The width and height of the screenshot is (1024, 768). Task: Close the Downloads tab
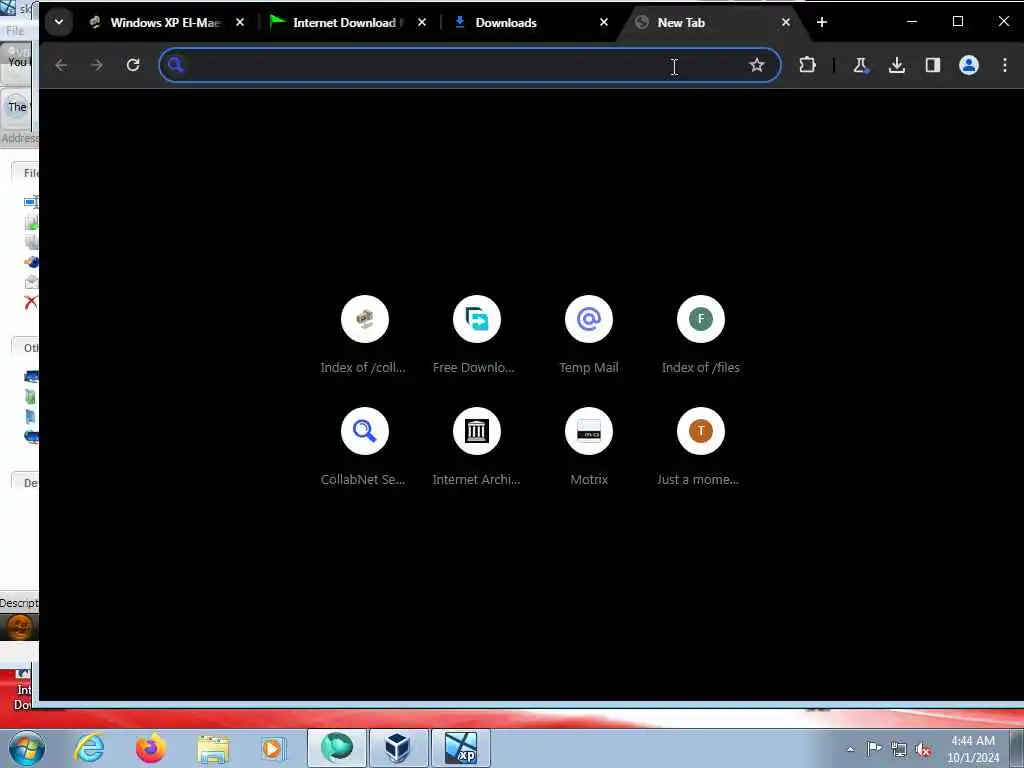604,22
